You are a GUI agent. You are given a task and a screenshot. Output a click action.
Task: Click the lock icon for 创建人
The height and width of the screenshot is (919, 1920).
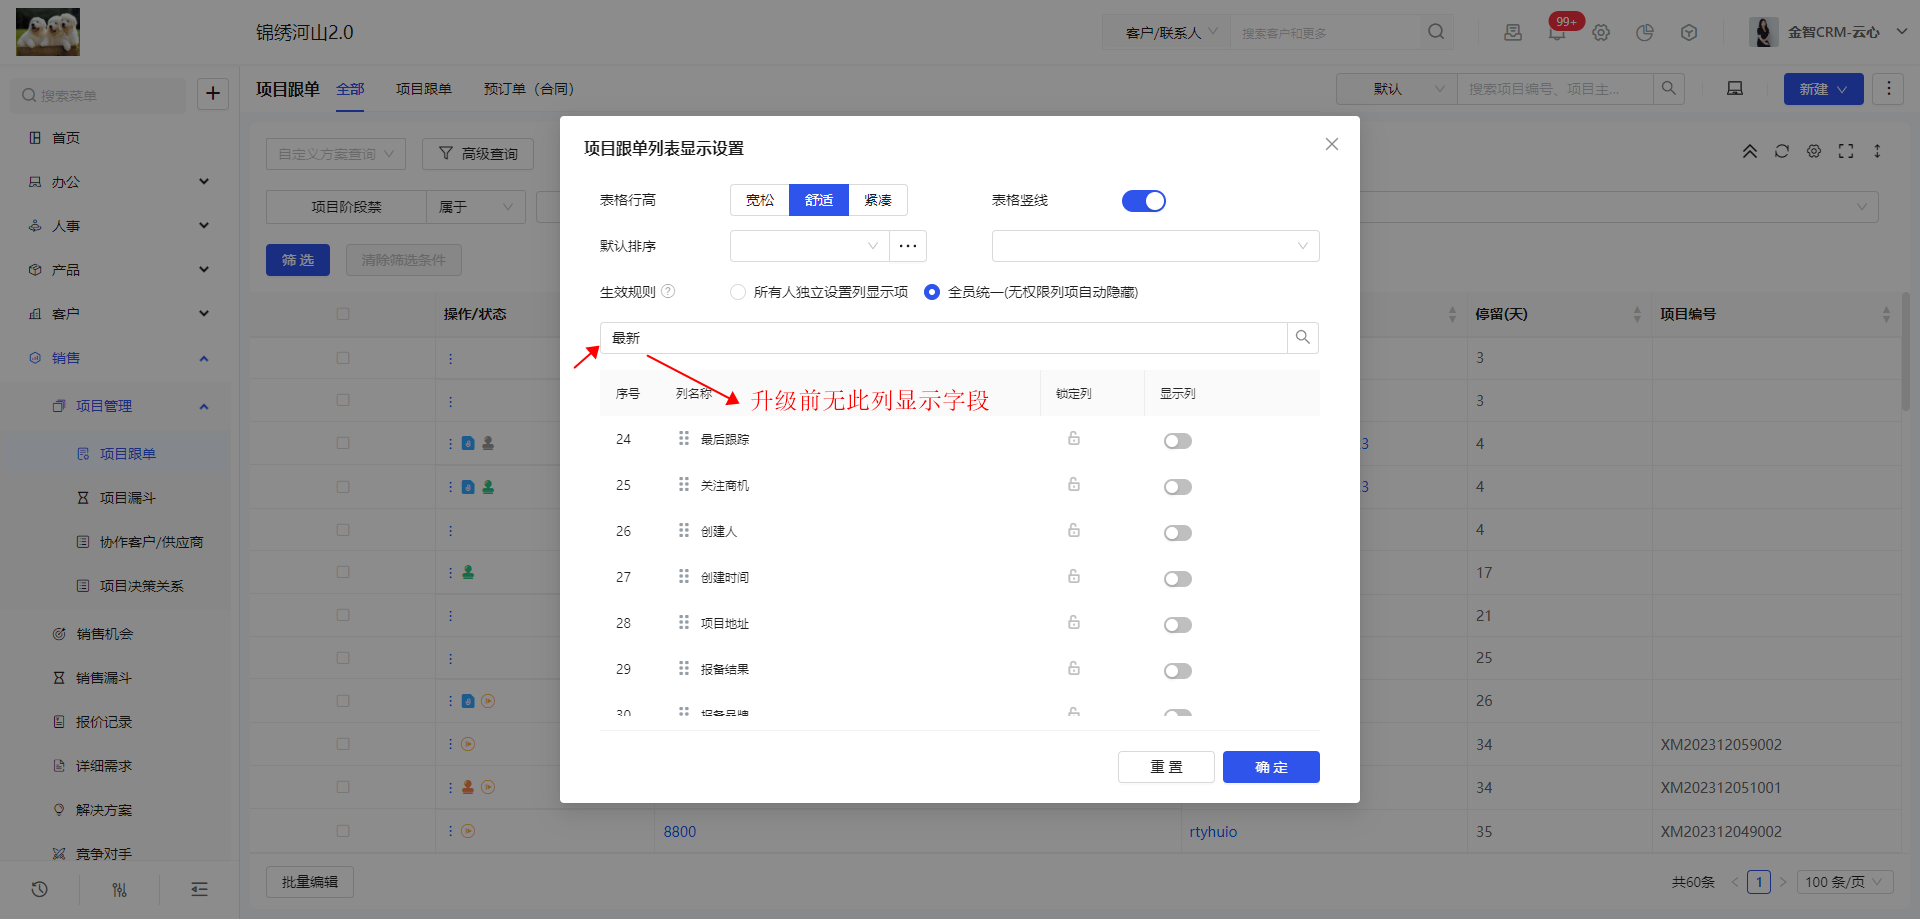click(x=1073, y=530)
